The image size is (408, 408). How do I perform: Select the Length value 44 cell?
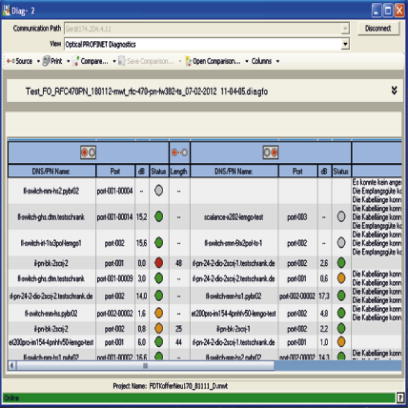179,342
